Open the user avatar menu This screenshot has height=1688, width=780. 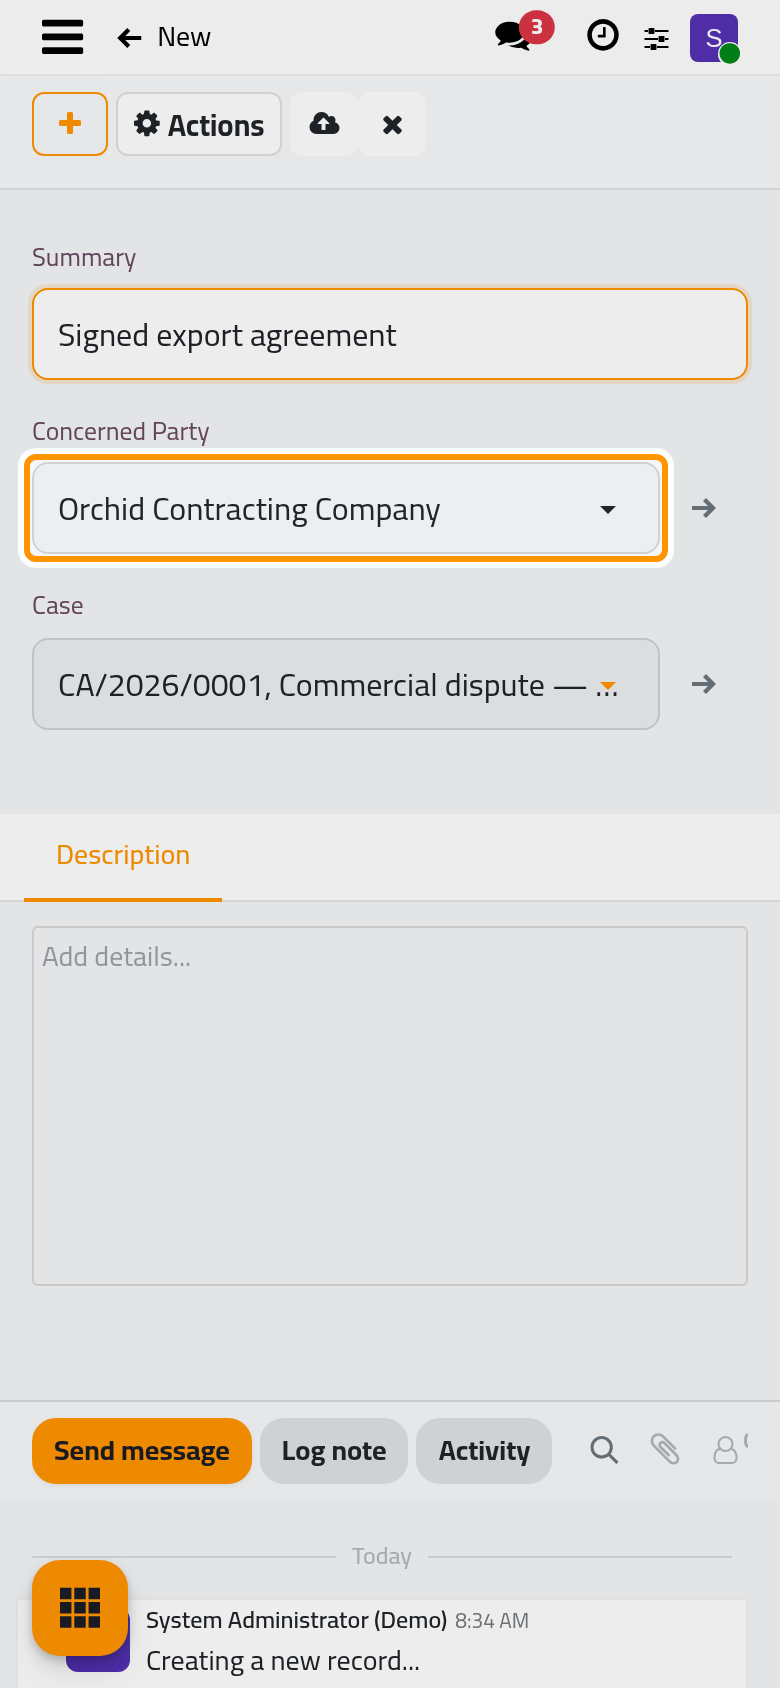tap(714, 38)
